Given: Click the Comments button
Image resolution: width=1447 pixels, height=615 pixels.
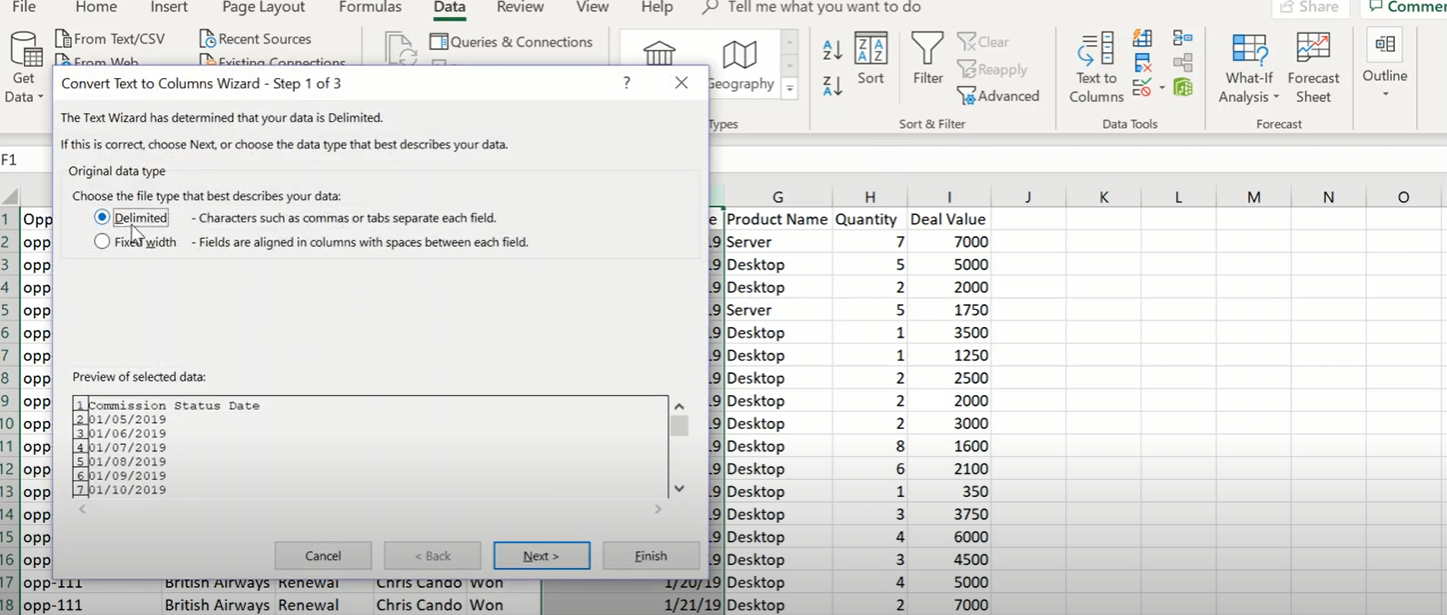Looking at the screenshot, I should (x=1404, y=7).
